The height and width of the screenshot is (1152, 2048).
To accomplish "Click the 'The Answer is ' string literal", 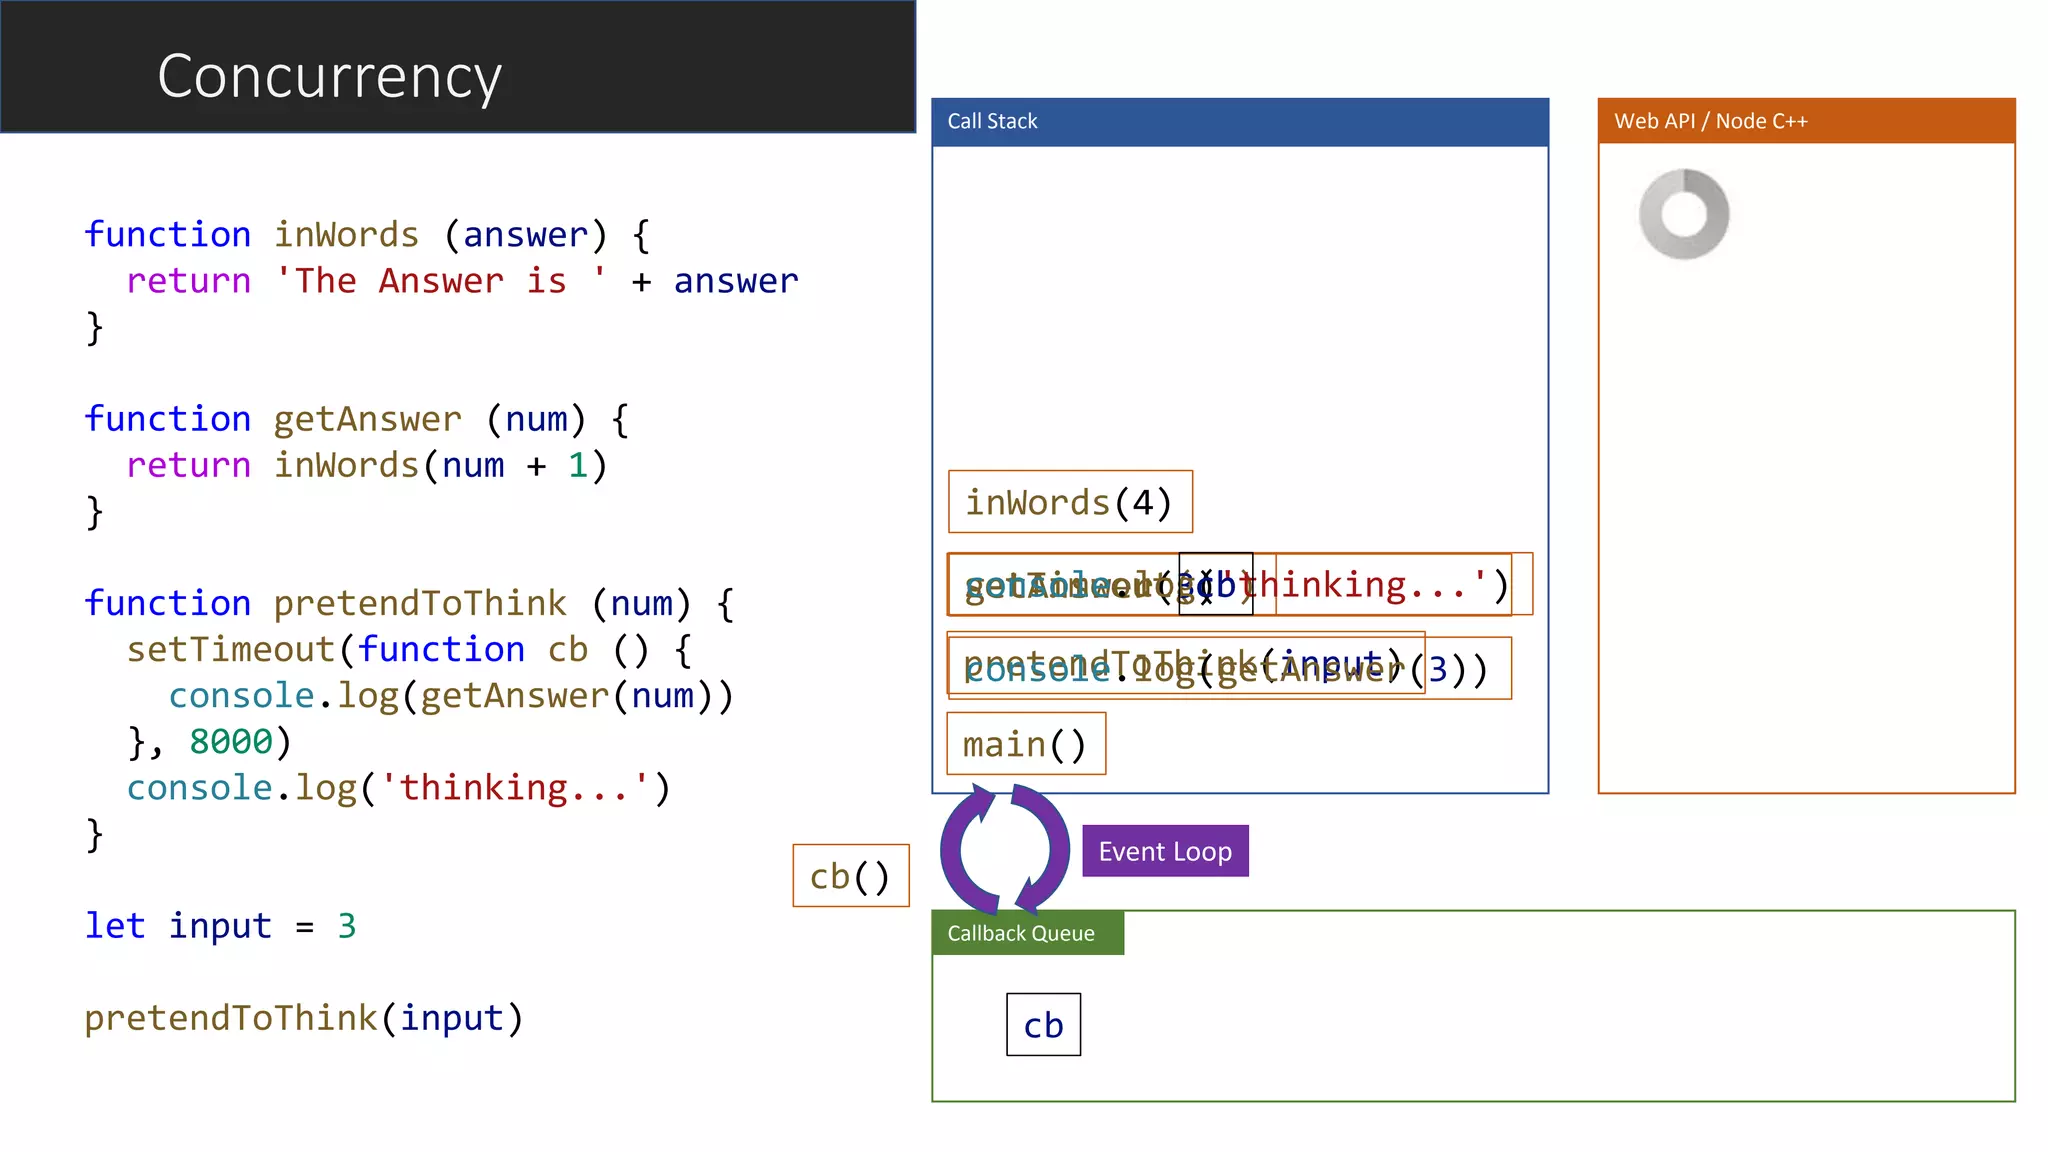I will (x=440, y=281).
